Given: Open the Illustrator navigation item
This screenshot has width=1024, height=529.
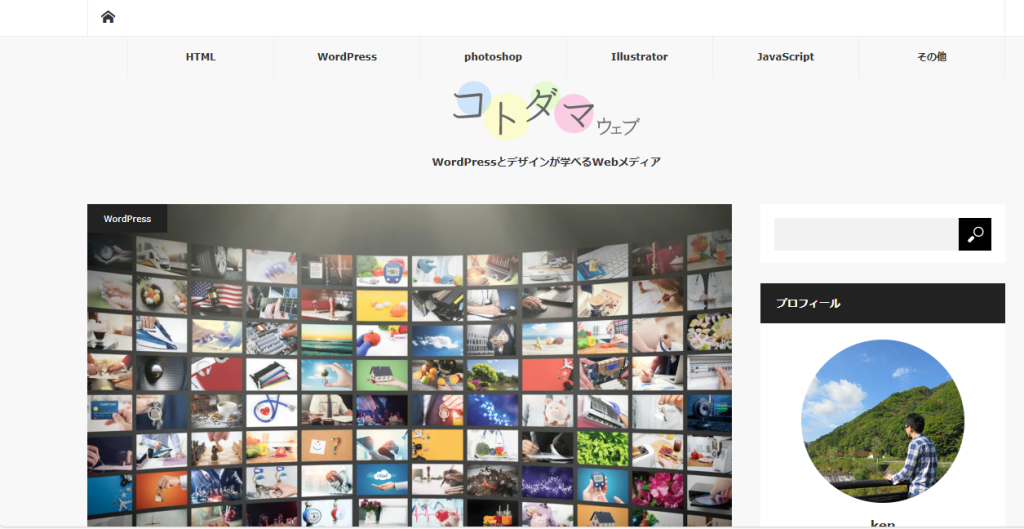Looking at the screenshot, I should click(x=639, y=57).
